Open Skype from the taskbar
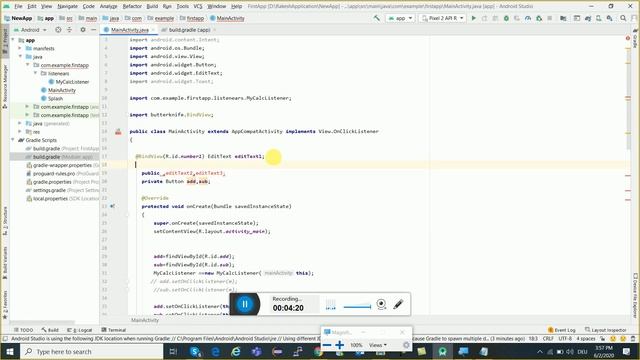Viewport: 640px width, 360px height. pos(195,351)
